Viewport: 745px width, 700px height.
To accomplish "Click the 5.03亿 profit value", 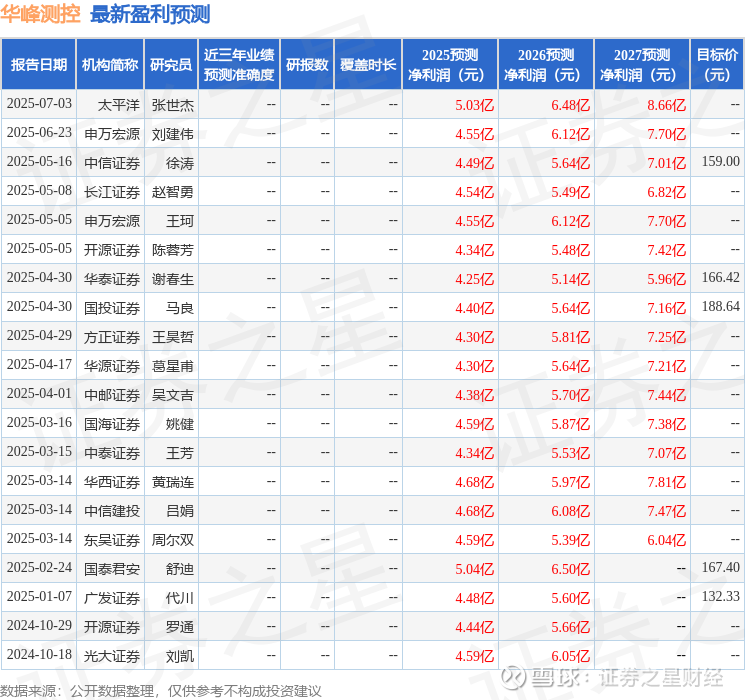I will [474, 105].
